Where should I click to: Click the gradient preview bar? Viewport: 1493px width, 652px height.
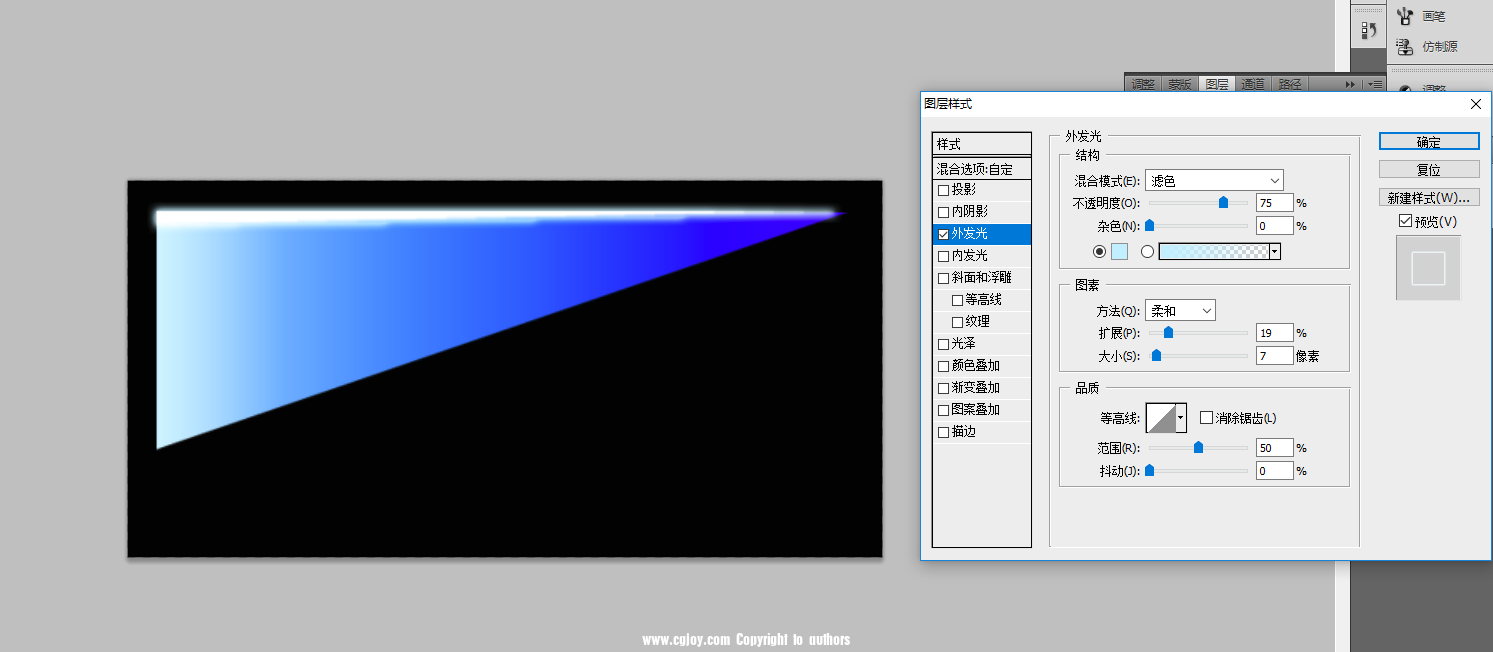click(x=1214, y=252)
